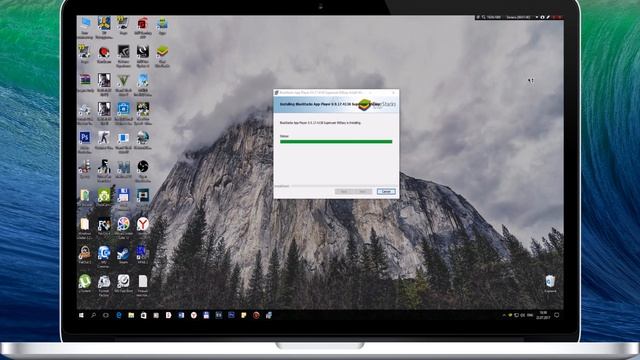Close the BlueStacks installer window
This screenshot has width=640, height=360.
coord(393,93)
